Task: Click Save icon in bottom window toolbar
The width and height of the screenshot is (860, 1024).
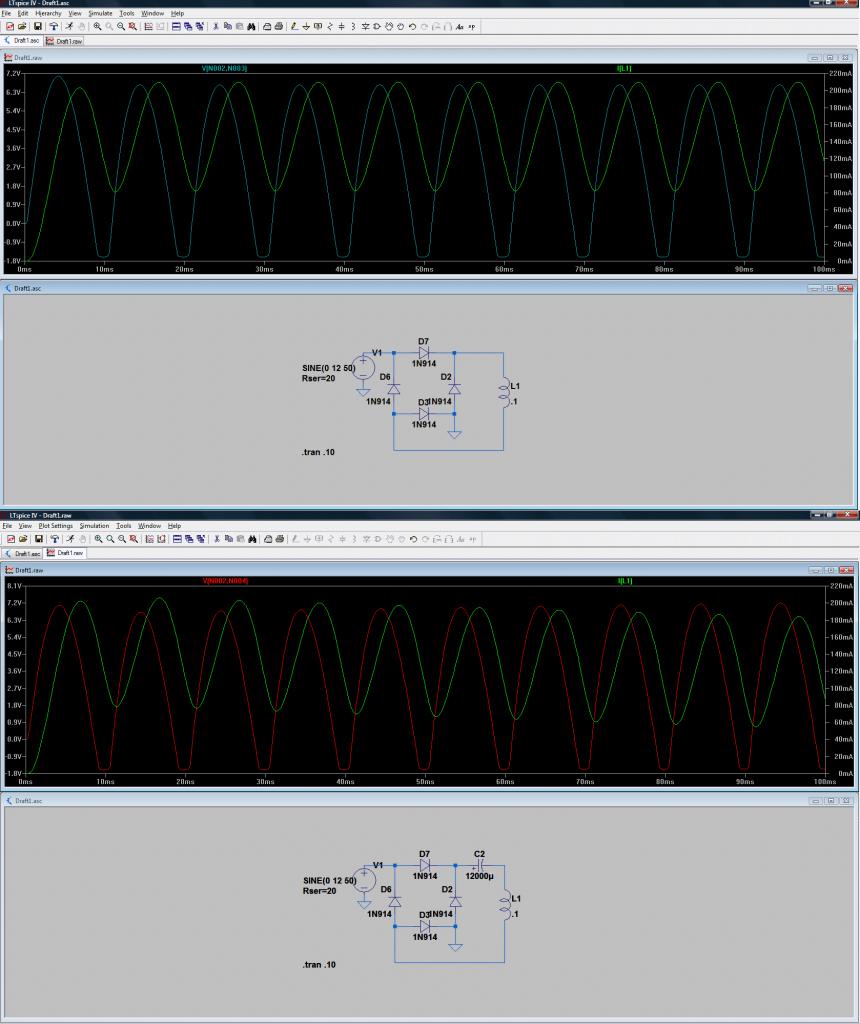Action: [x=39, y=539]
